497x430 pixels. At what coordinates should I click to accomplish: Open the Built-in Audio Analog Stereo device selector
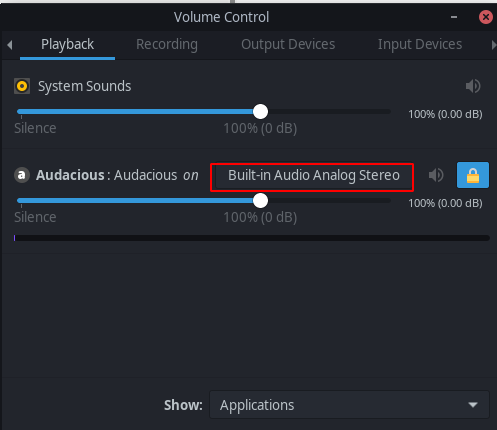(314, 175)
